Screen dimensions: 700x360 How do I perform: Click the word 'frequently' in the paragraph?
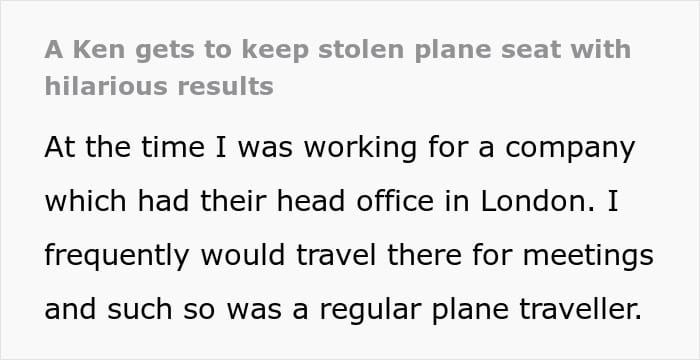pos(117,256)
